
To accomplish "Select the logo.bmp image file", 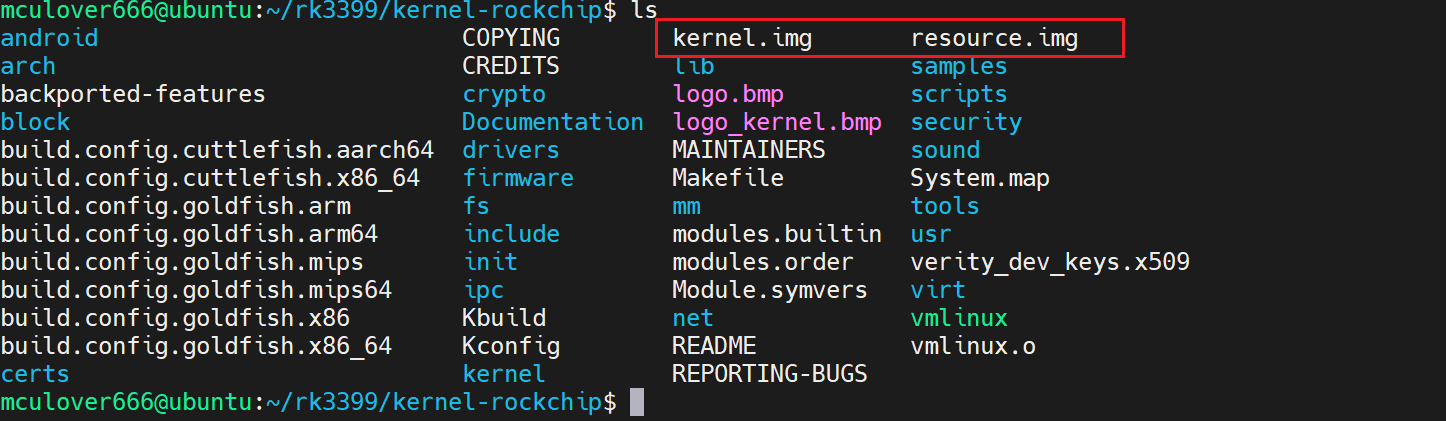I will [728, 95].
